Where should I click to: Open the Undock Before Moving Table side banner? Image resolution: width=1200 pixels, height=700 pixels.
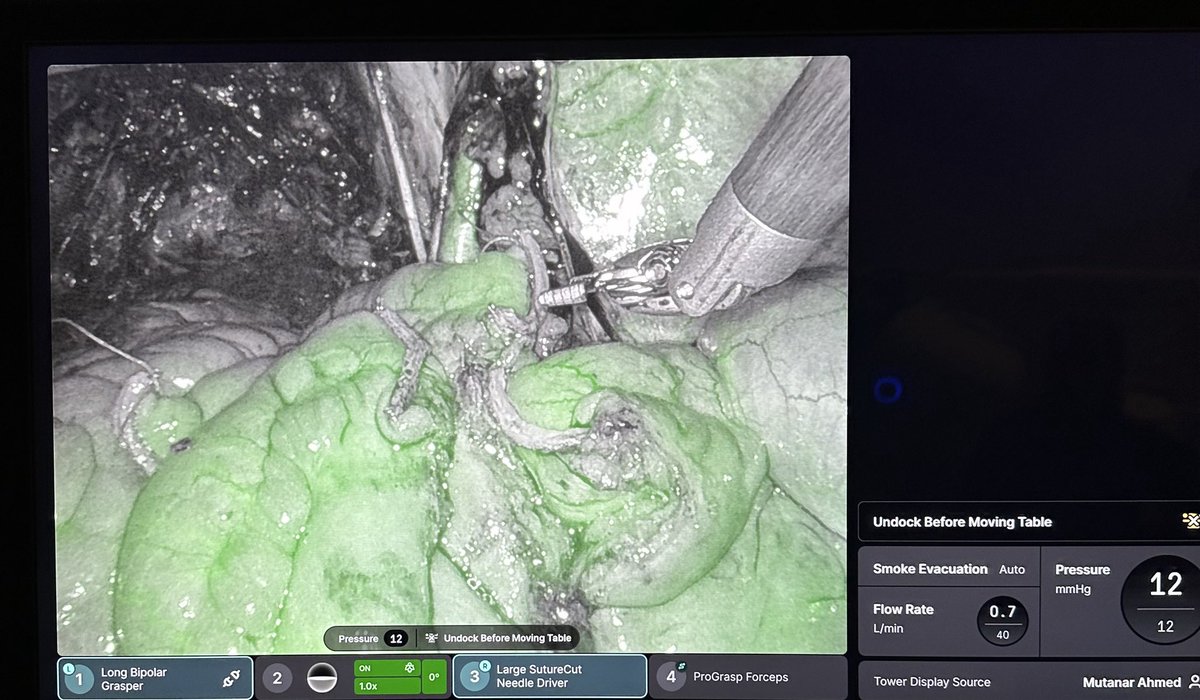(1029, 521)
